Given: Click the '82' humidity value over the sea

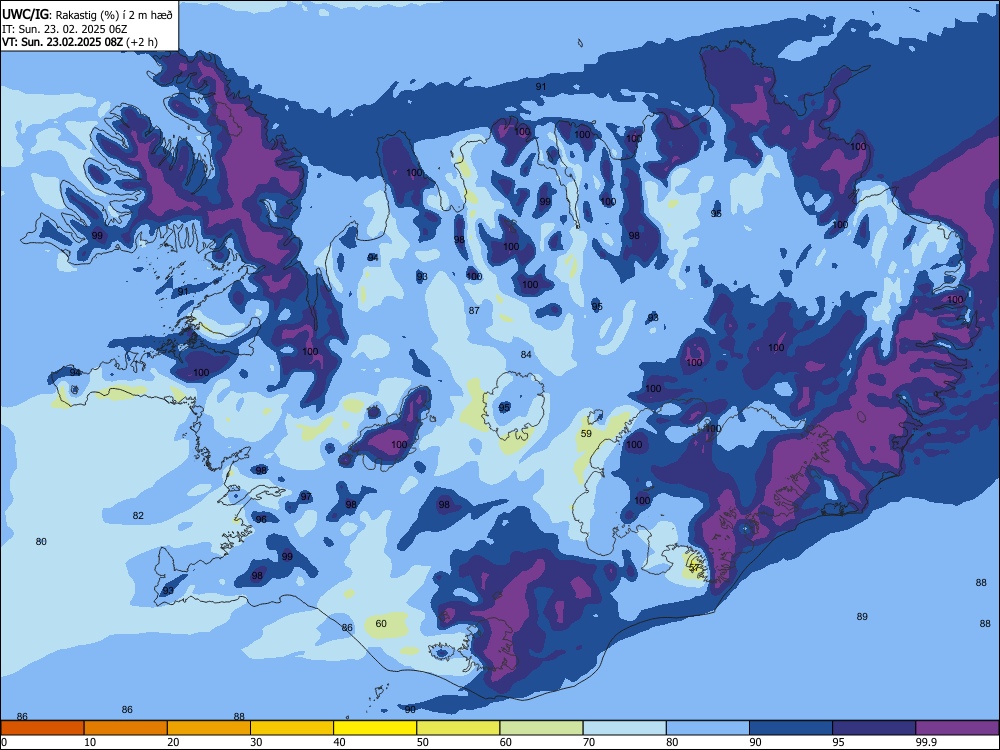Looking at the screenshot, I should [138, 515].
